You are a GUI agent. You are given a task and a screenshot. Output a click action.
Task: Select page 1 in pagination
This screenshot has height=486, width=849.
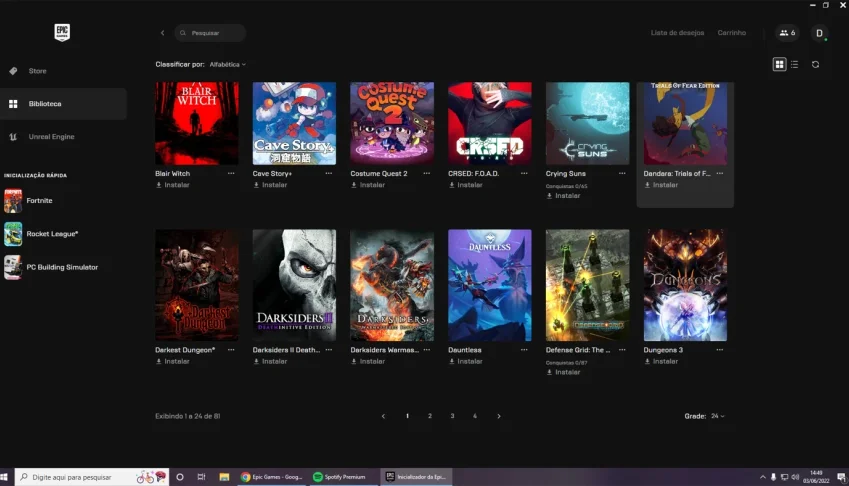tap(407, 416)
